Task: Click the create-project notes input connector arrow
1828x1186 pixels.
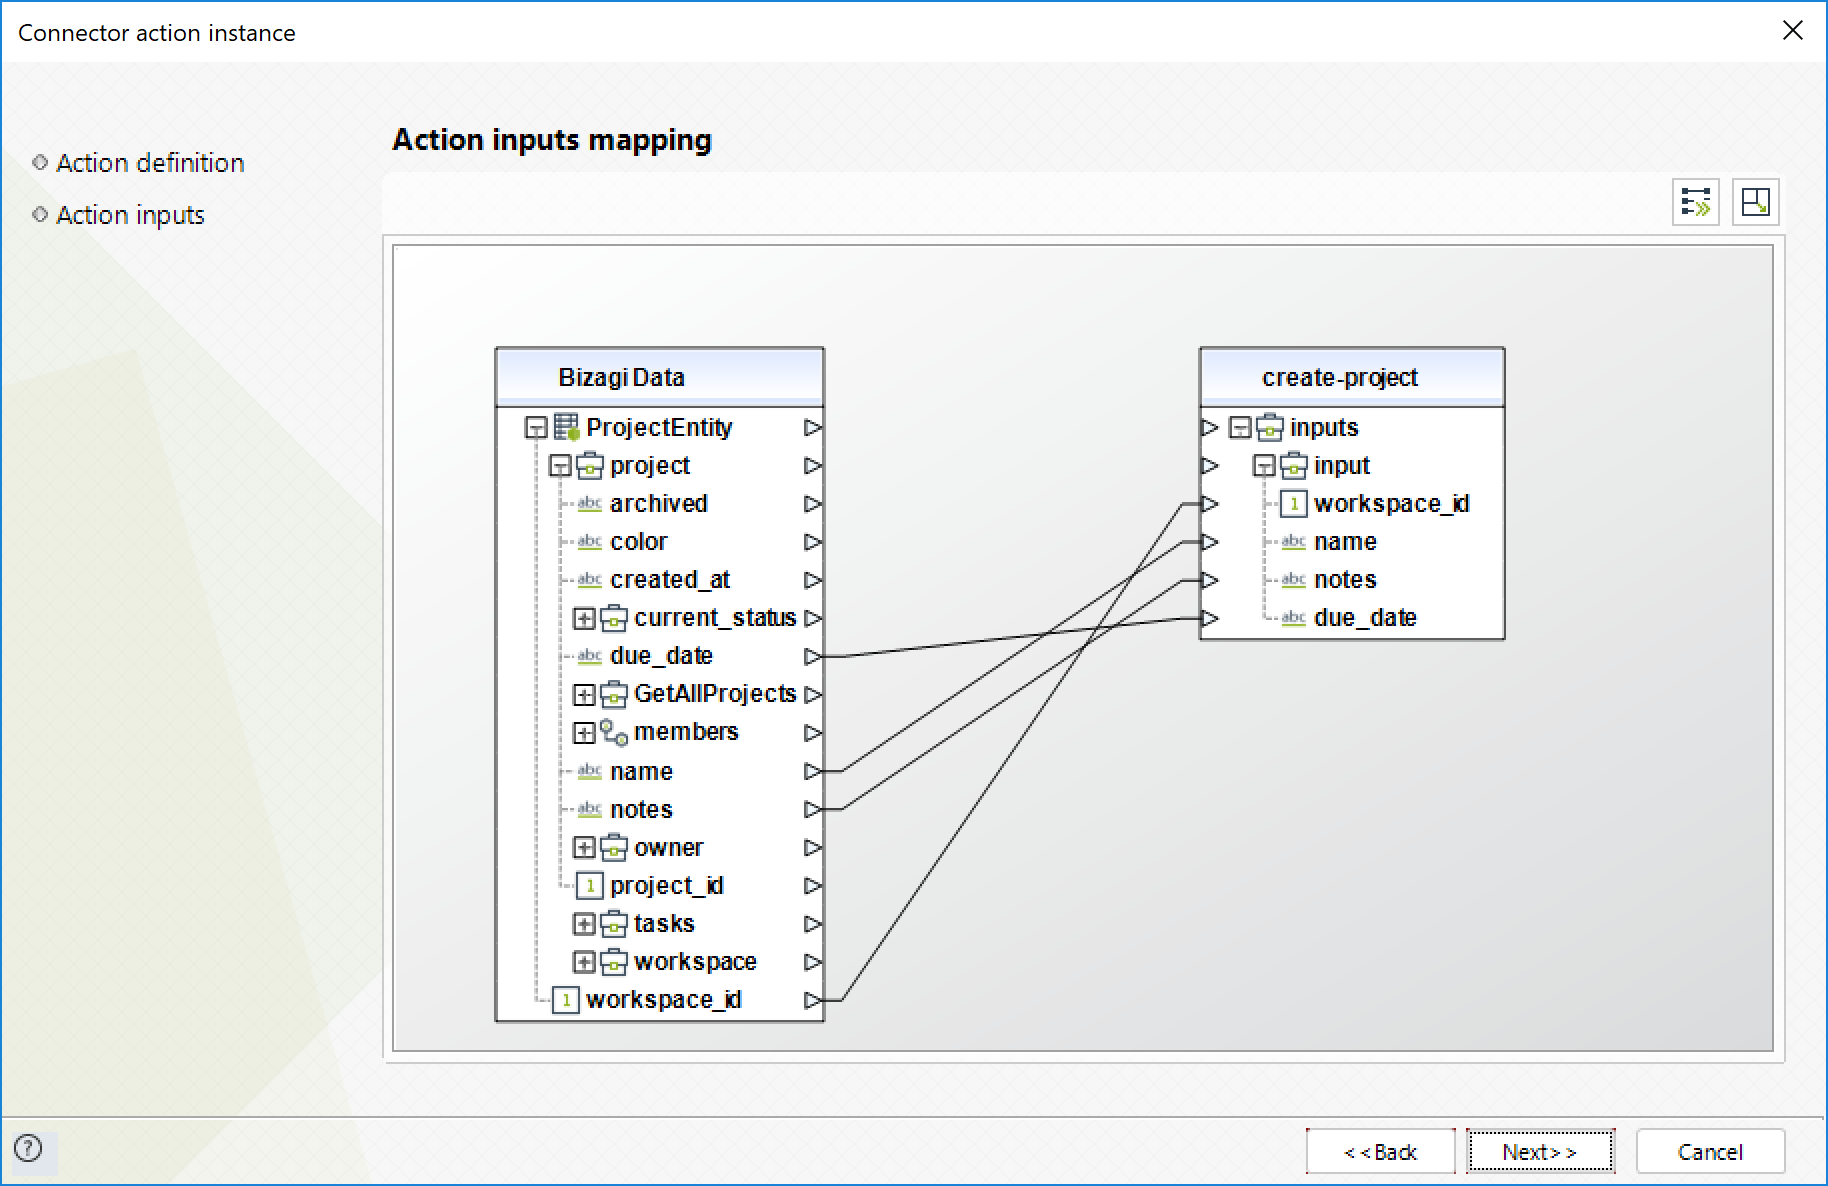Action: (1210, 580)
